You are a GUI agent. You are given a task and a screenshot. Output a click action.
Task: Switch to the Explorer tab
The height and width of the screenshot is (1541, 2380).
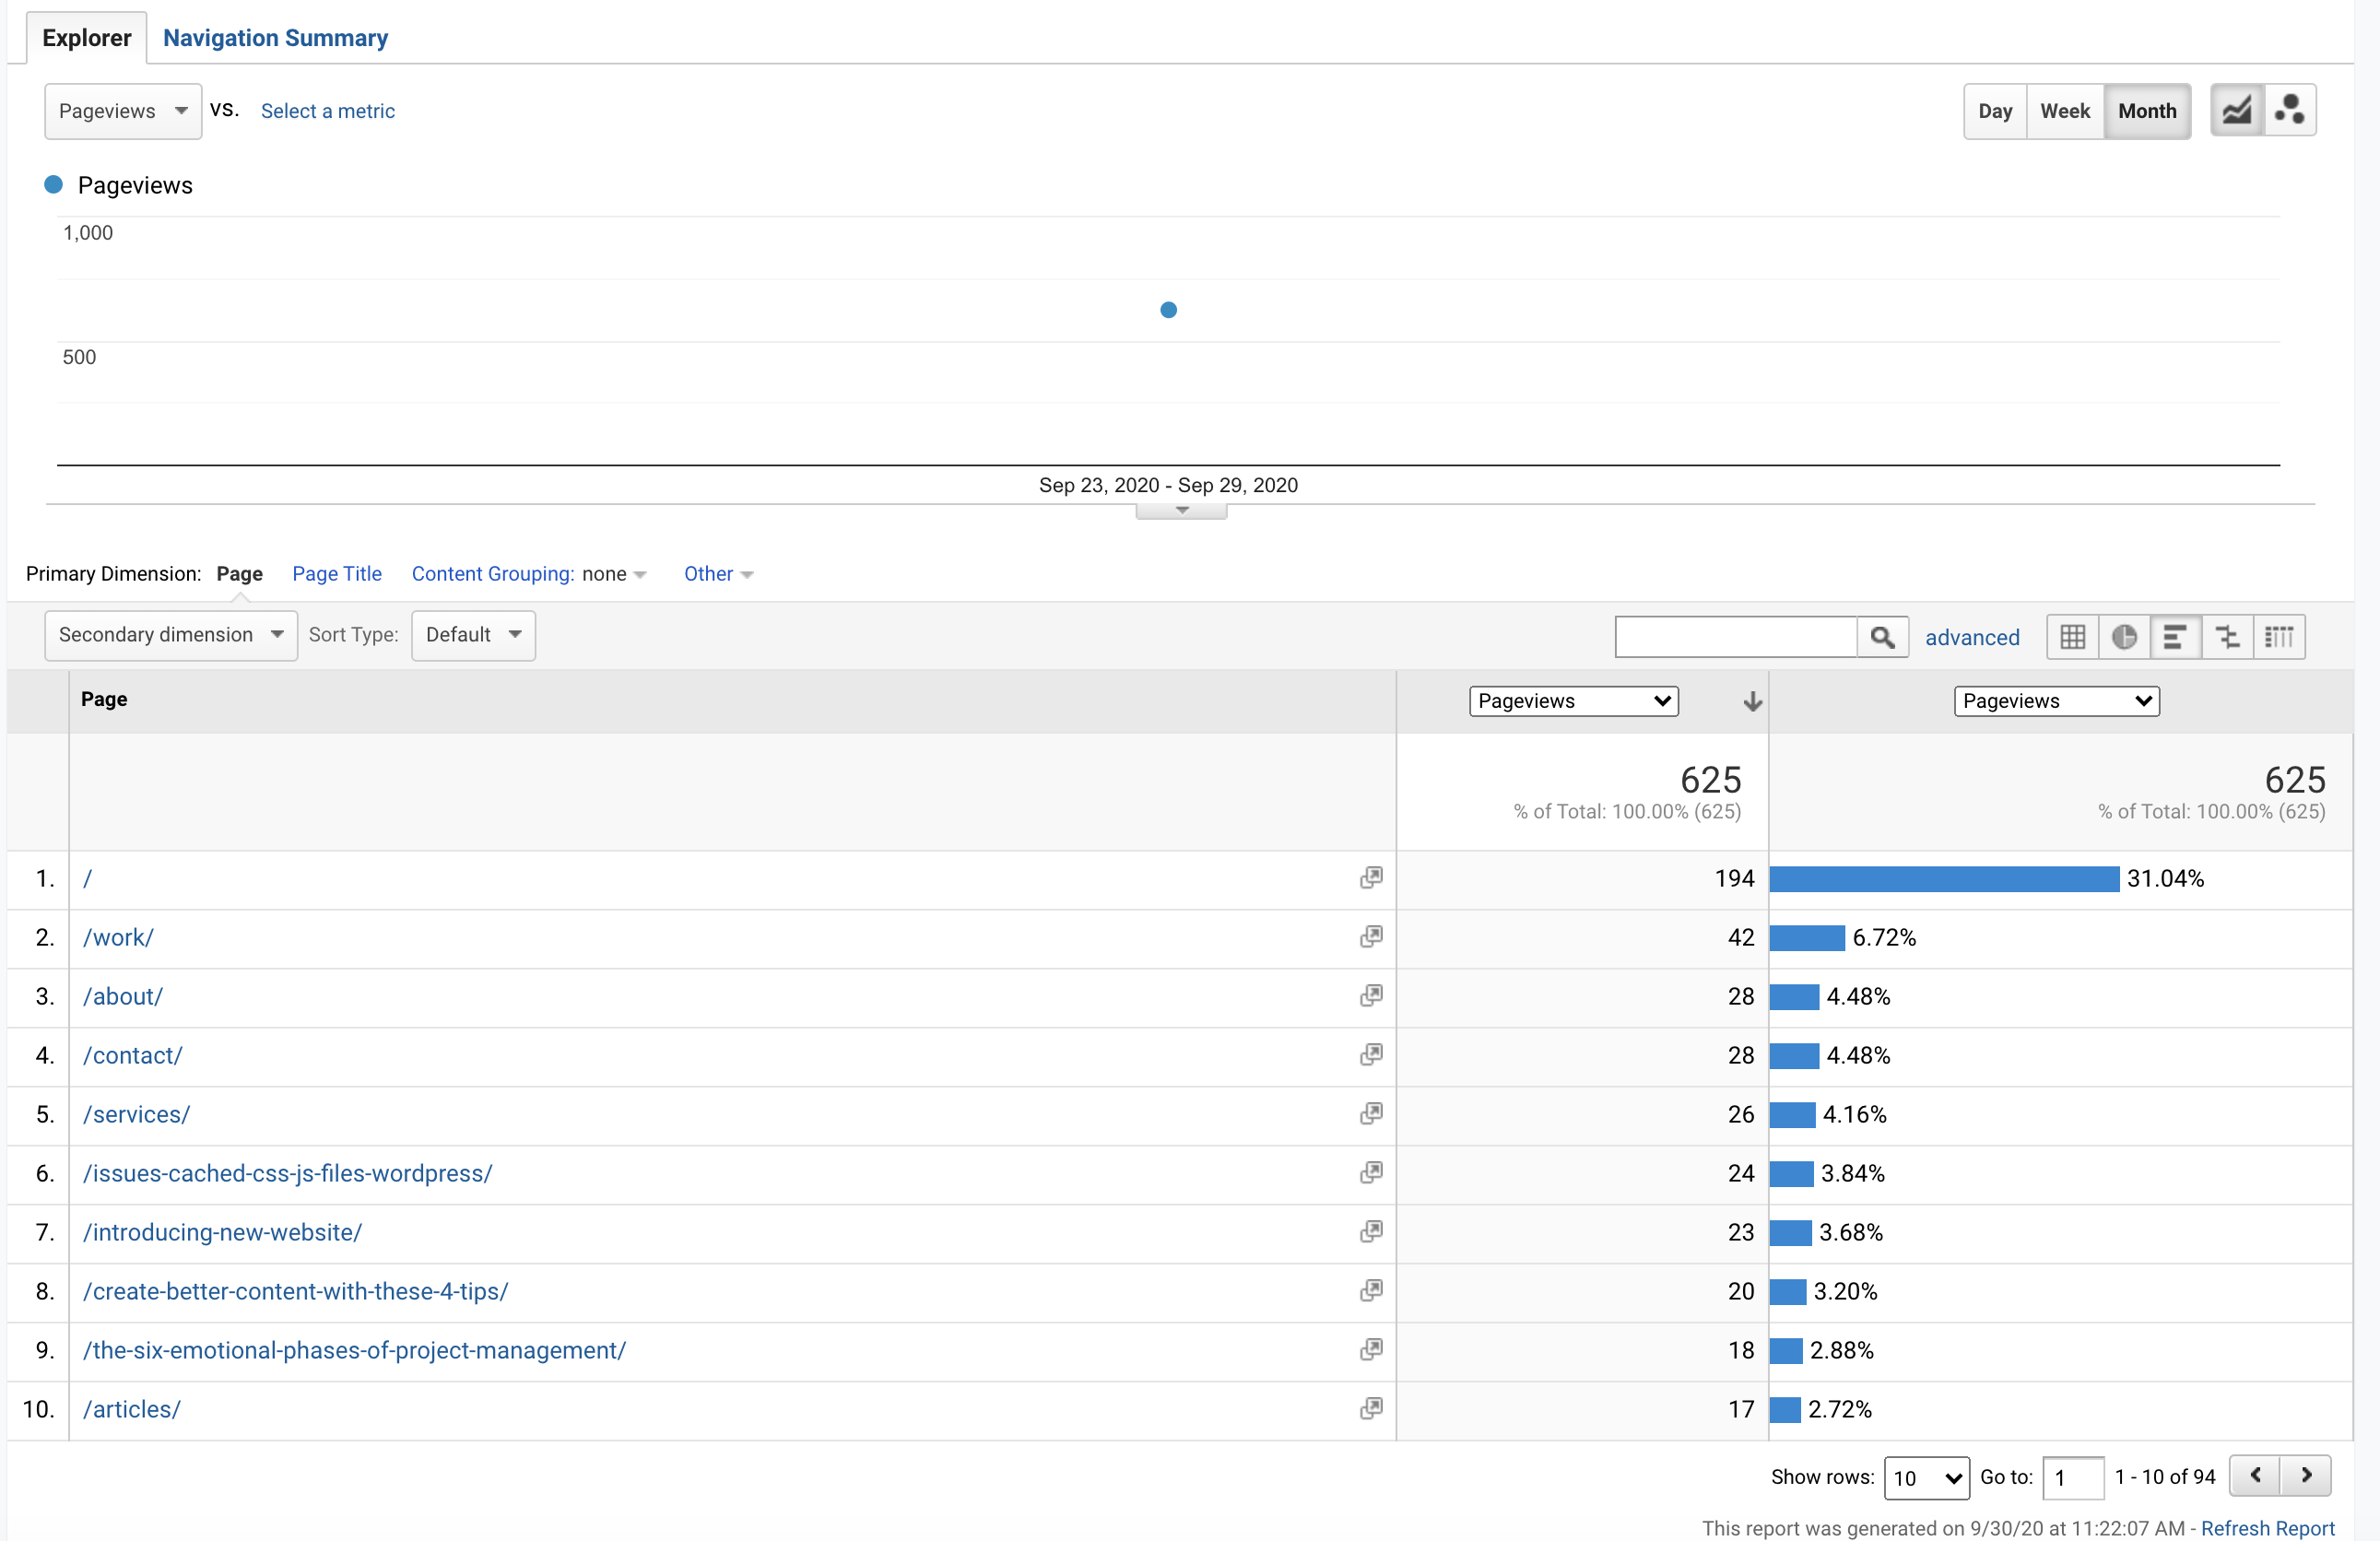coord(87,38)
